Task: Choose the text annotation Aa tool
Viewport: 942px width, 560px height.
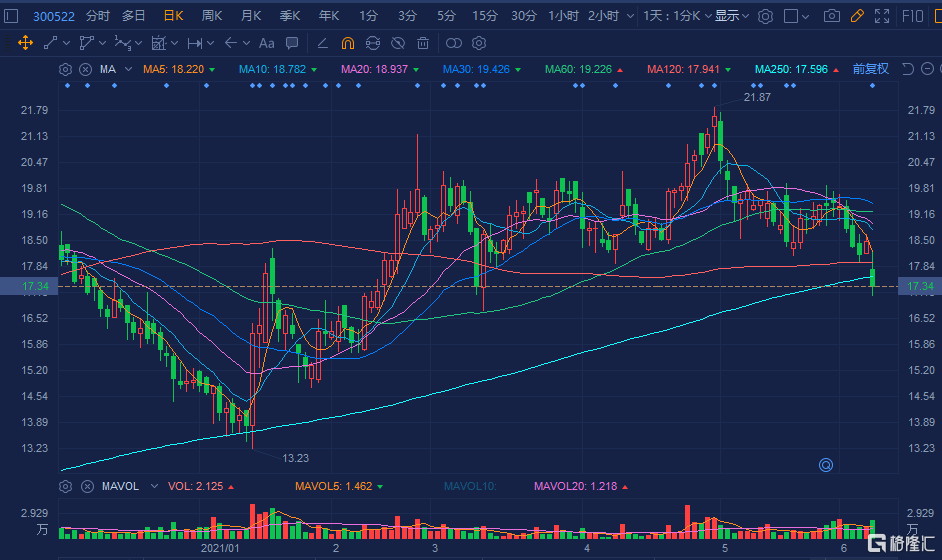Action: [x=266, y=43]
